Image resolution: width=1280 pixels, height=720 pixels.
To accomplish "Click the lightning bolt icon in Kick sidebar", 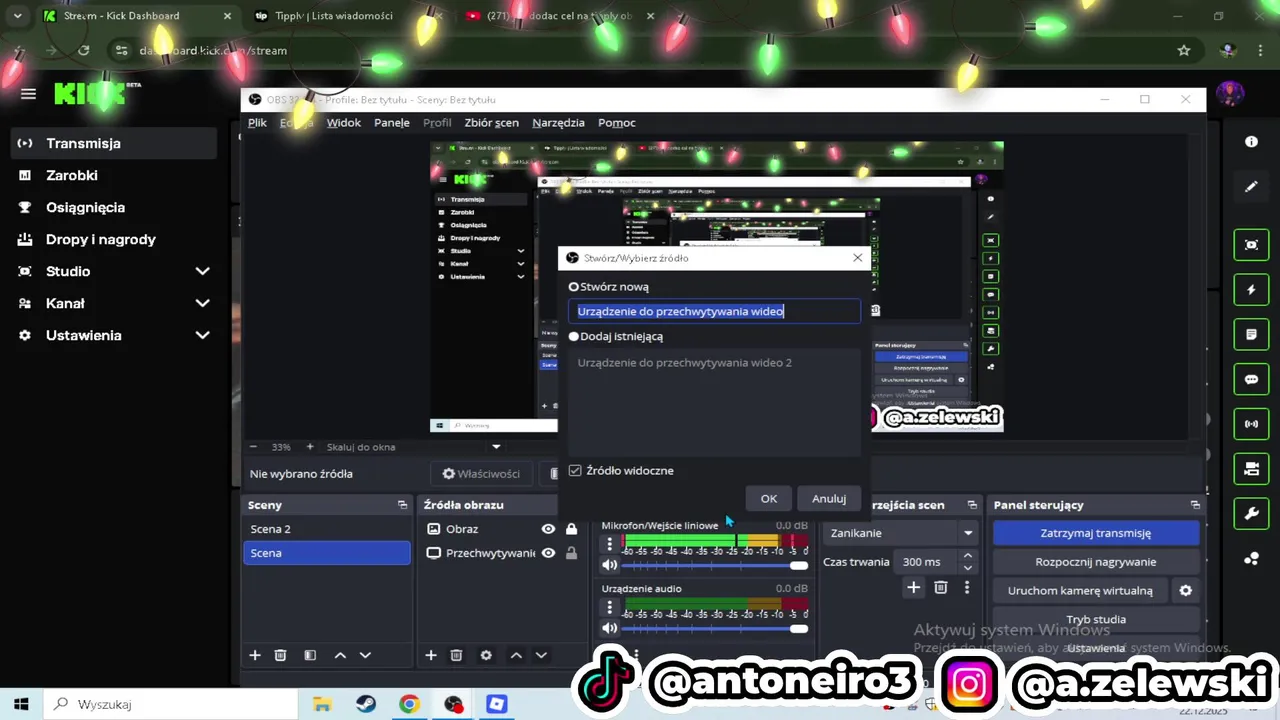I will click(1251, 290).
